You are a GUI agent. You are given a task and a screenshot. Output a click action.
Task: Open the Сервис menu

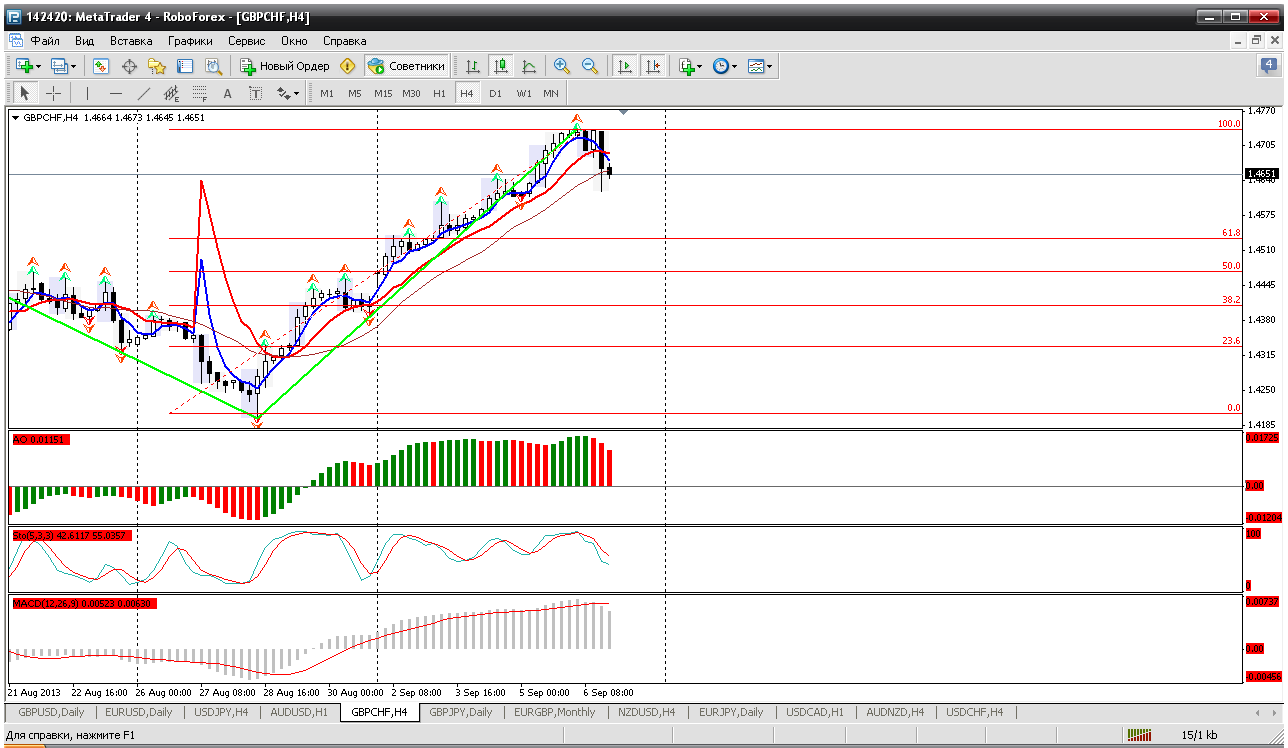246,41
